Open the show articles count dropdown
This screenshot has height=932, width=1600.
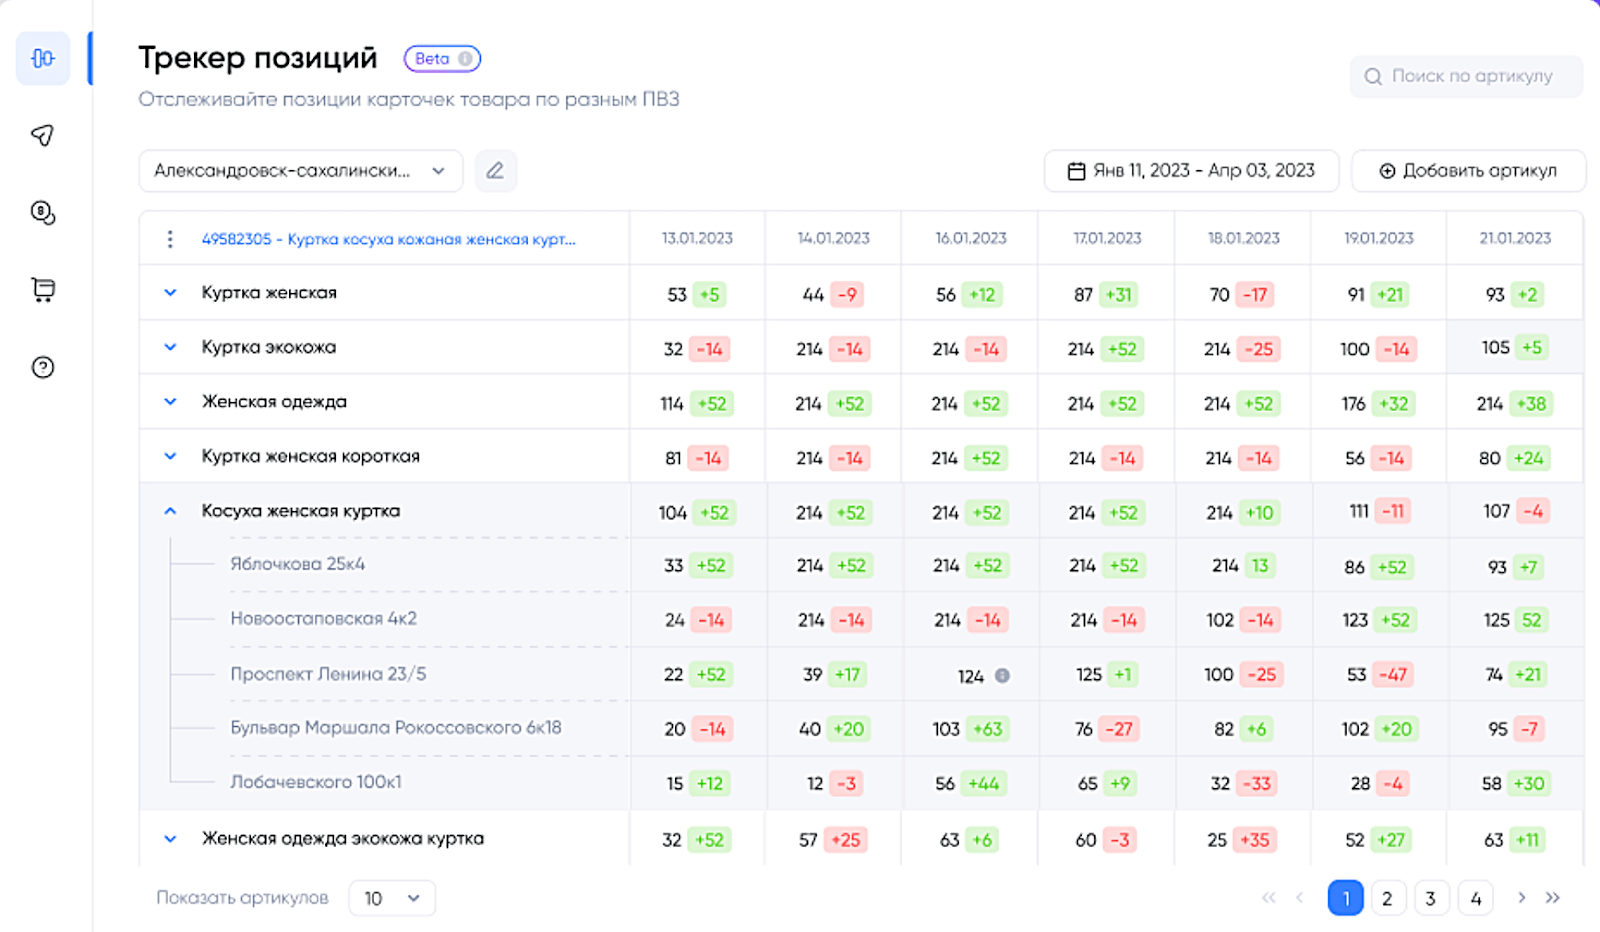point(391,898)
